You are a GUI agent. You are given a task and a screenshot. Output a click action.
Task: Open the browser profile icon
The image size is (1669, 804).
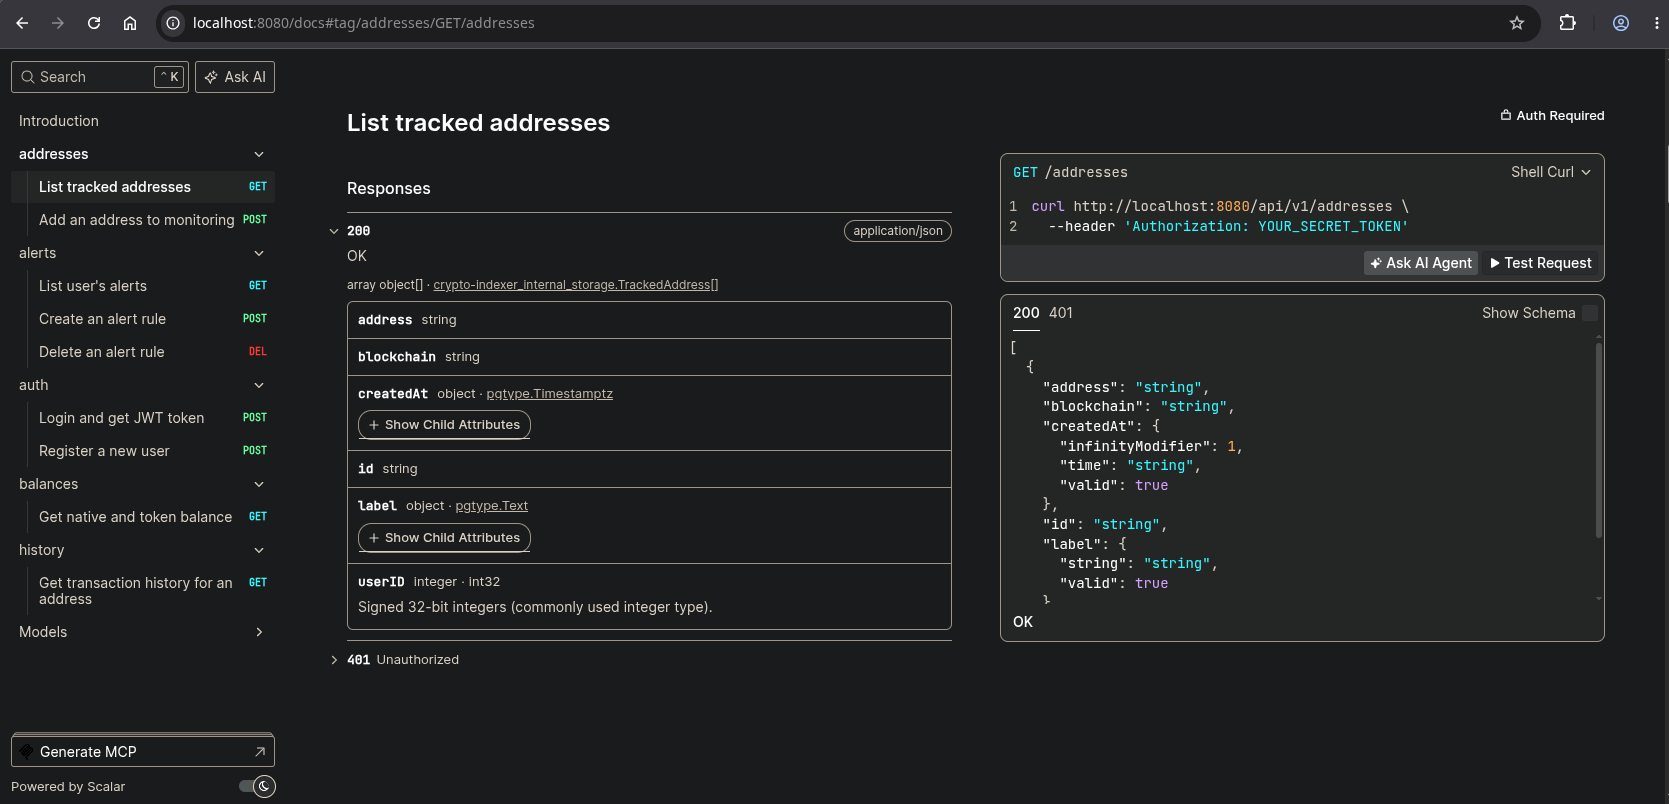pyautogui.click(x=1621, y=23)
